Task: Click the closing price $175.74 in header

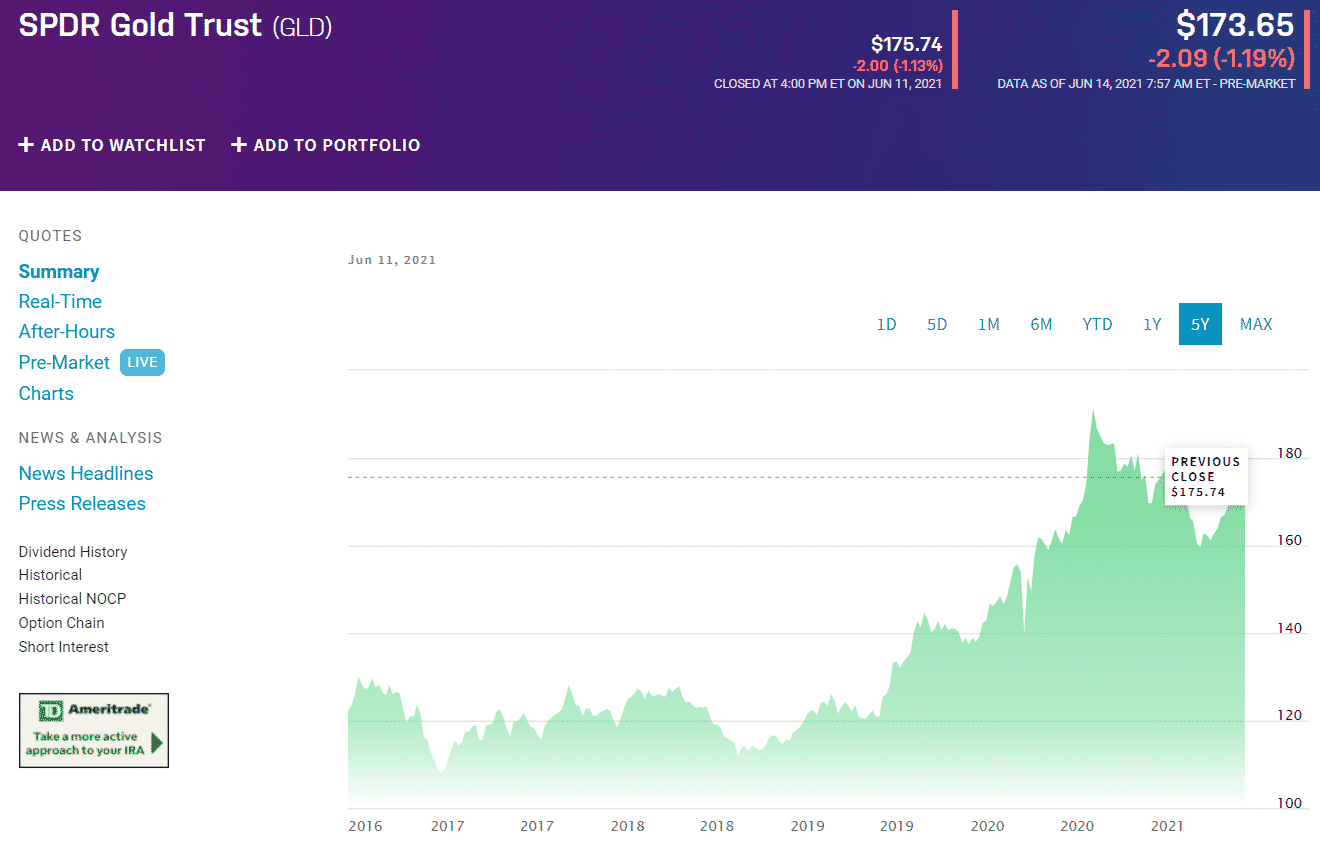Action: click(907, 44)
